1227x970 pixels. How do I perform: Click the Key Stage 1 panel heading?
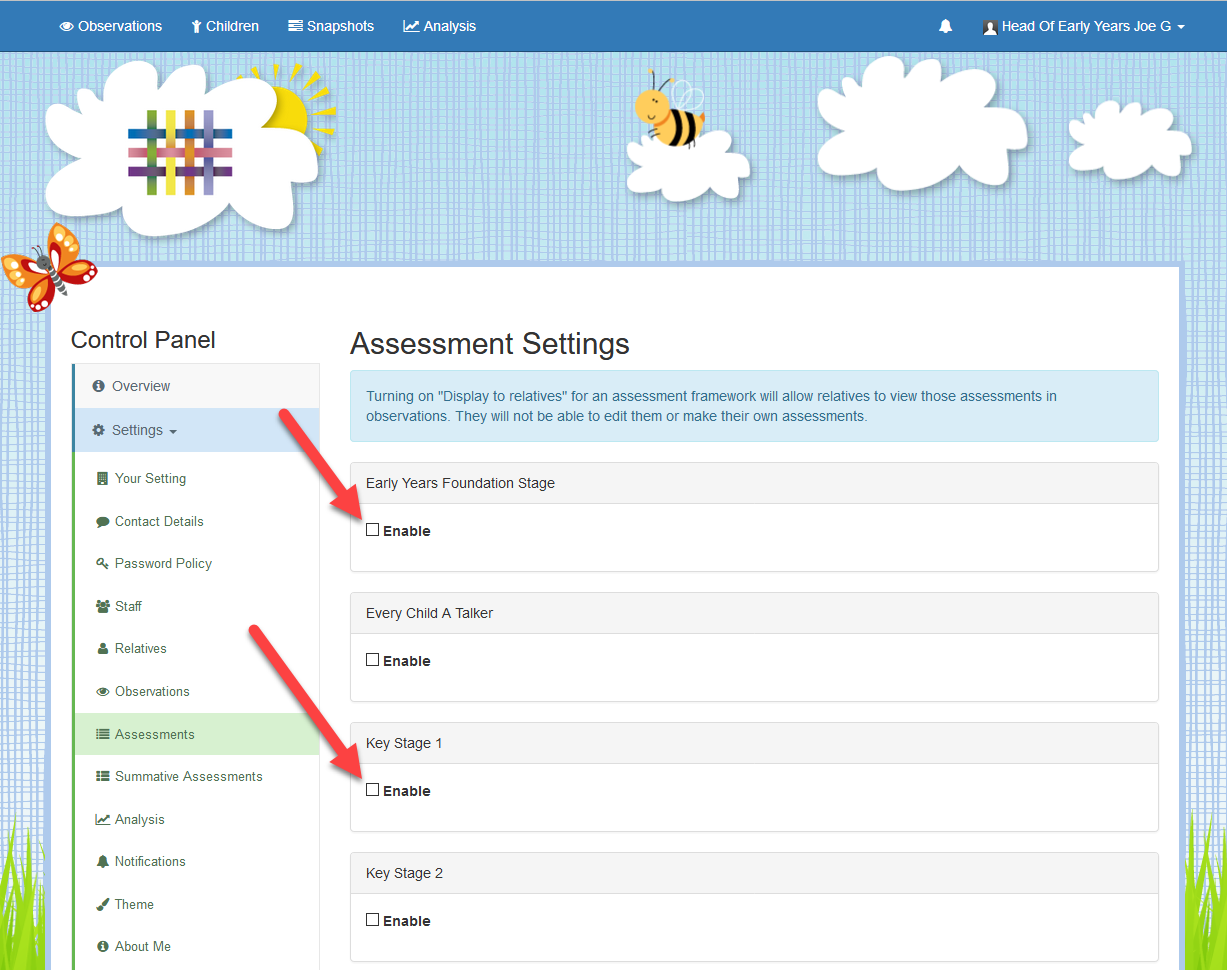754,743
